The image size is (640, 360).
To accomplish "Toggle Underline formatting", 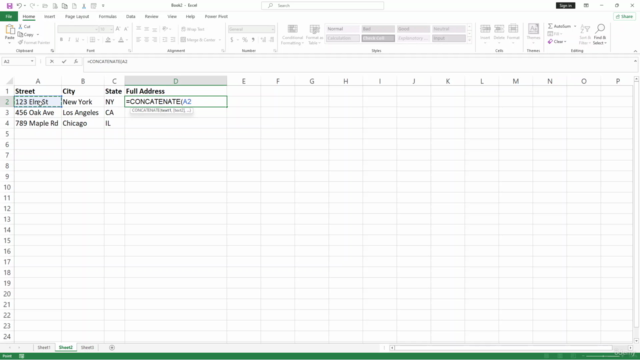I will 77,40.
